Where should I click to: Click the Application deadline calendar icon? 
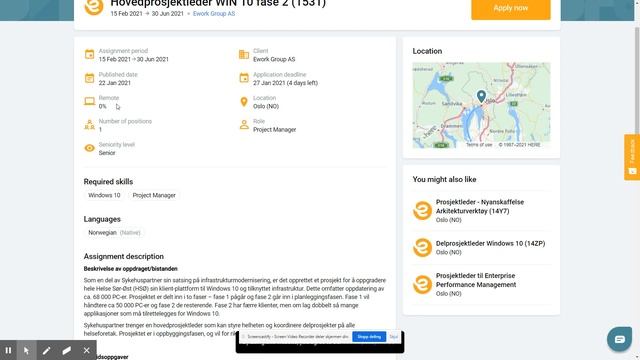click(244, 78)
